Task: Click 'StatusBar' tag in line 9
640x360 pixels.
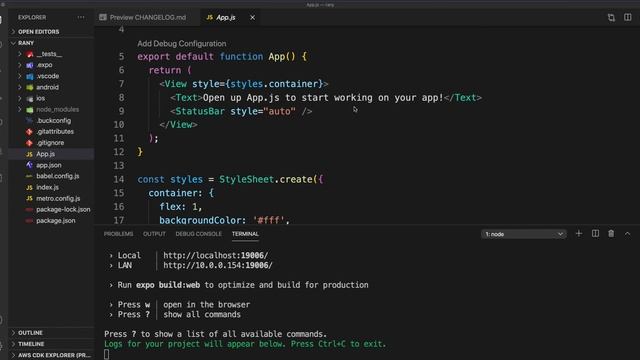Action: pyautogui.click(x=200, y=111)
